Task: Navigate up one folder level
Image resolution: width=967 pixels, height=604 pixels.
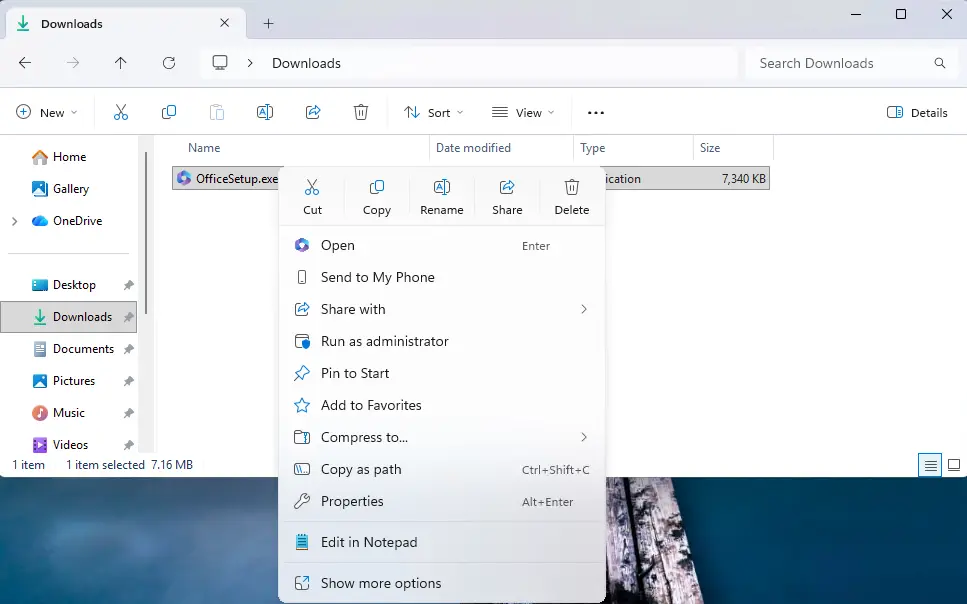Action: (120, 63)
